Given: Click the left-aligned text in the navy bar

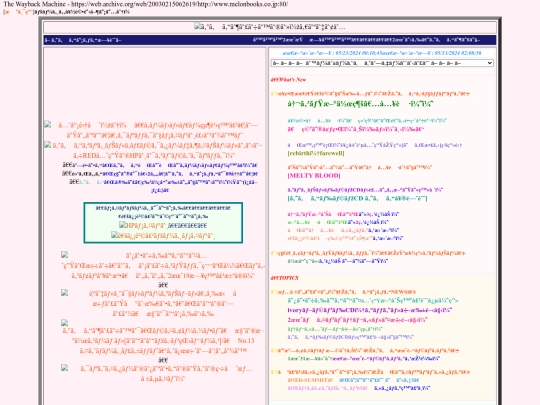Looking at the screenshot, I should click(83, 40).
